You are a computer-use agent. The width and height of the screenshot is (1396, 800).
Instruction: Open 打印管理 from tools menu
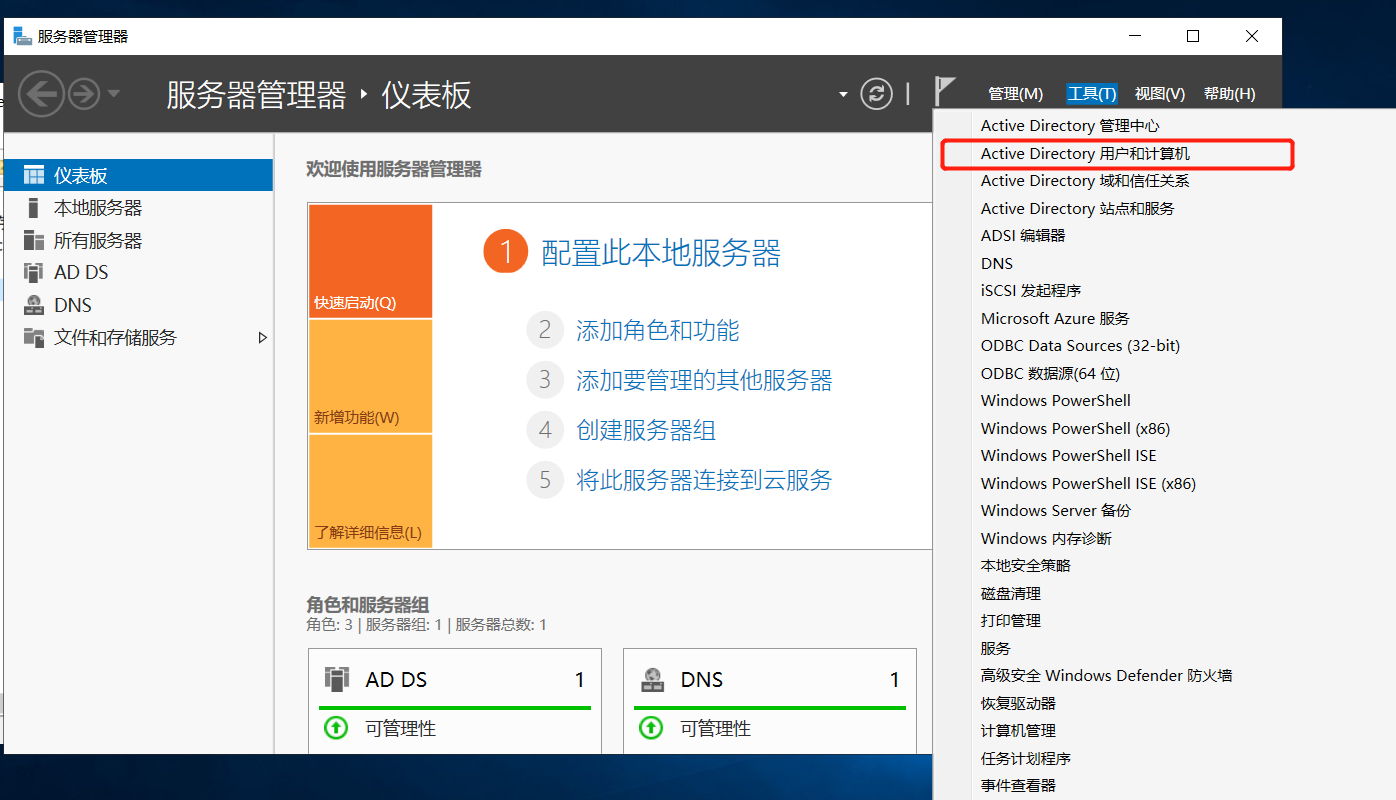tap(1011, 621)
